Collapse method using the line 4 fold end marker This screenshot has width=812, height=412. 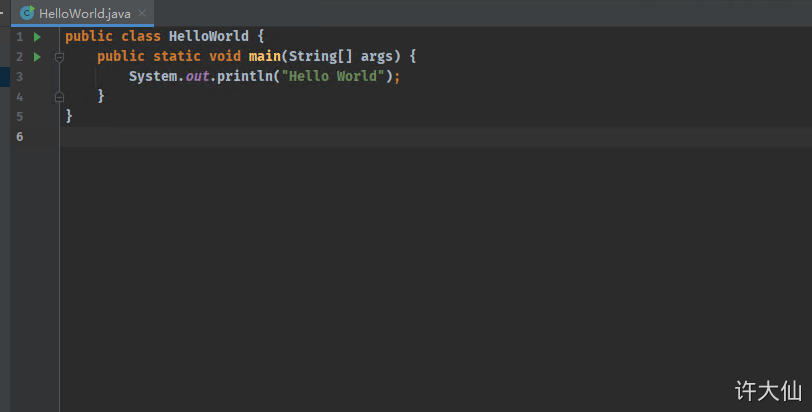[x=59, y=96]
